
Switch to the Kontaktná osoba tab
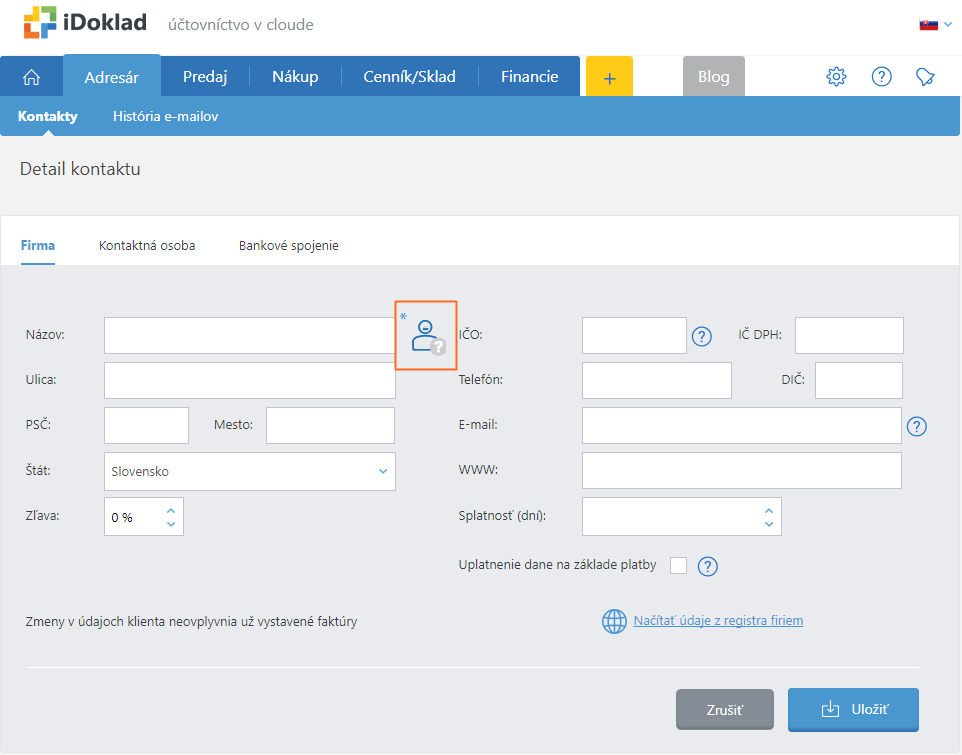click(147, 246)
